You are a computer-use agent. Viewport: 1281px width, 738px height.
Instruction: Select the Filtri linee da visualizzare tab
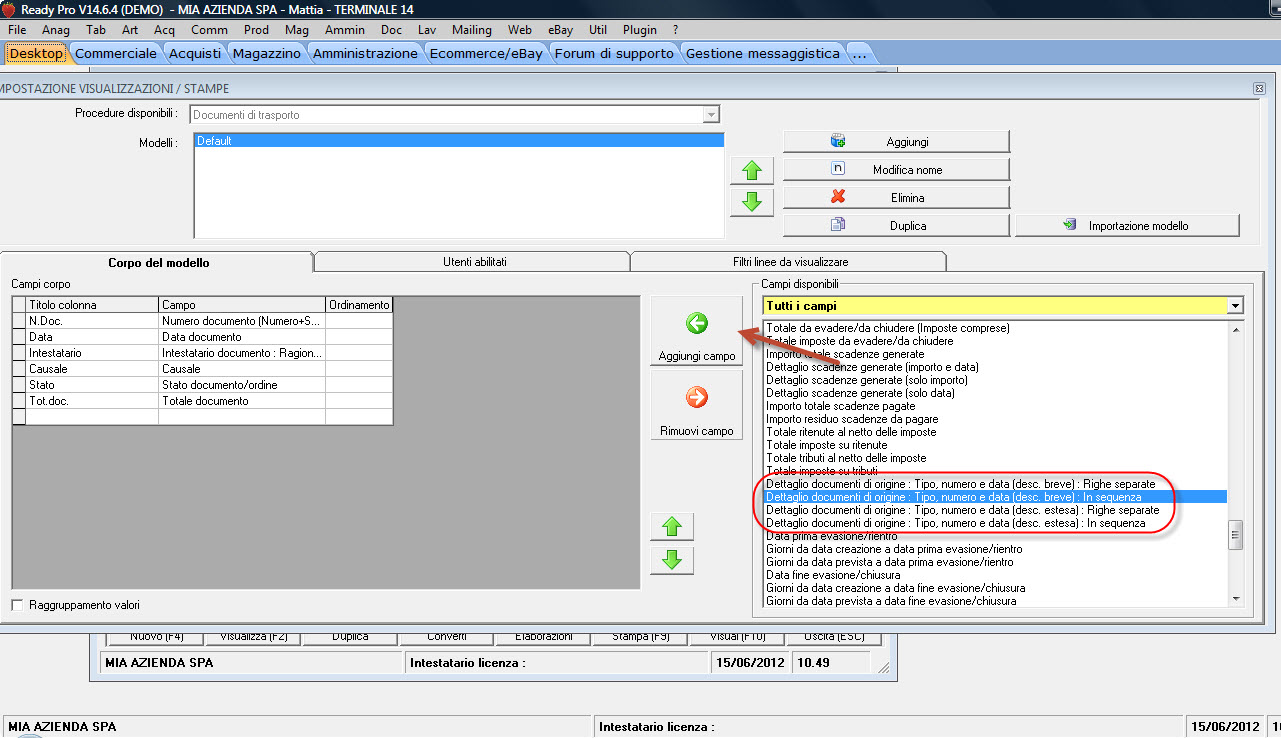789,262
